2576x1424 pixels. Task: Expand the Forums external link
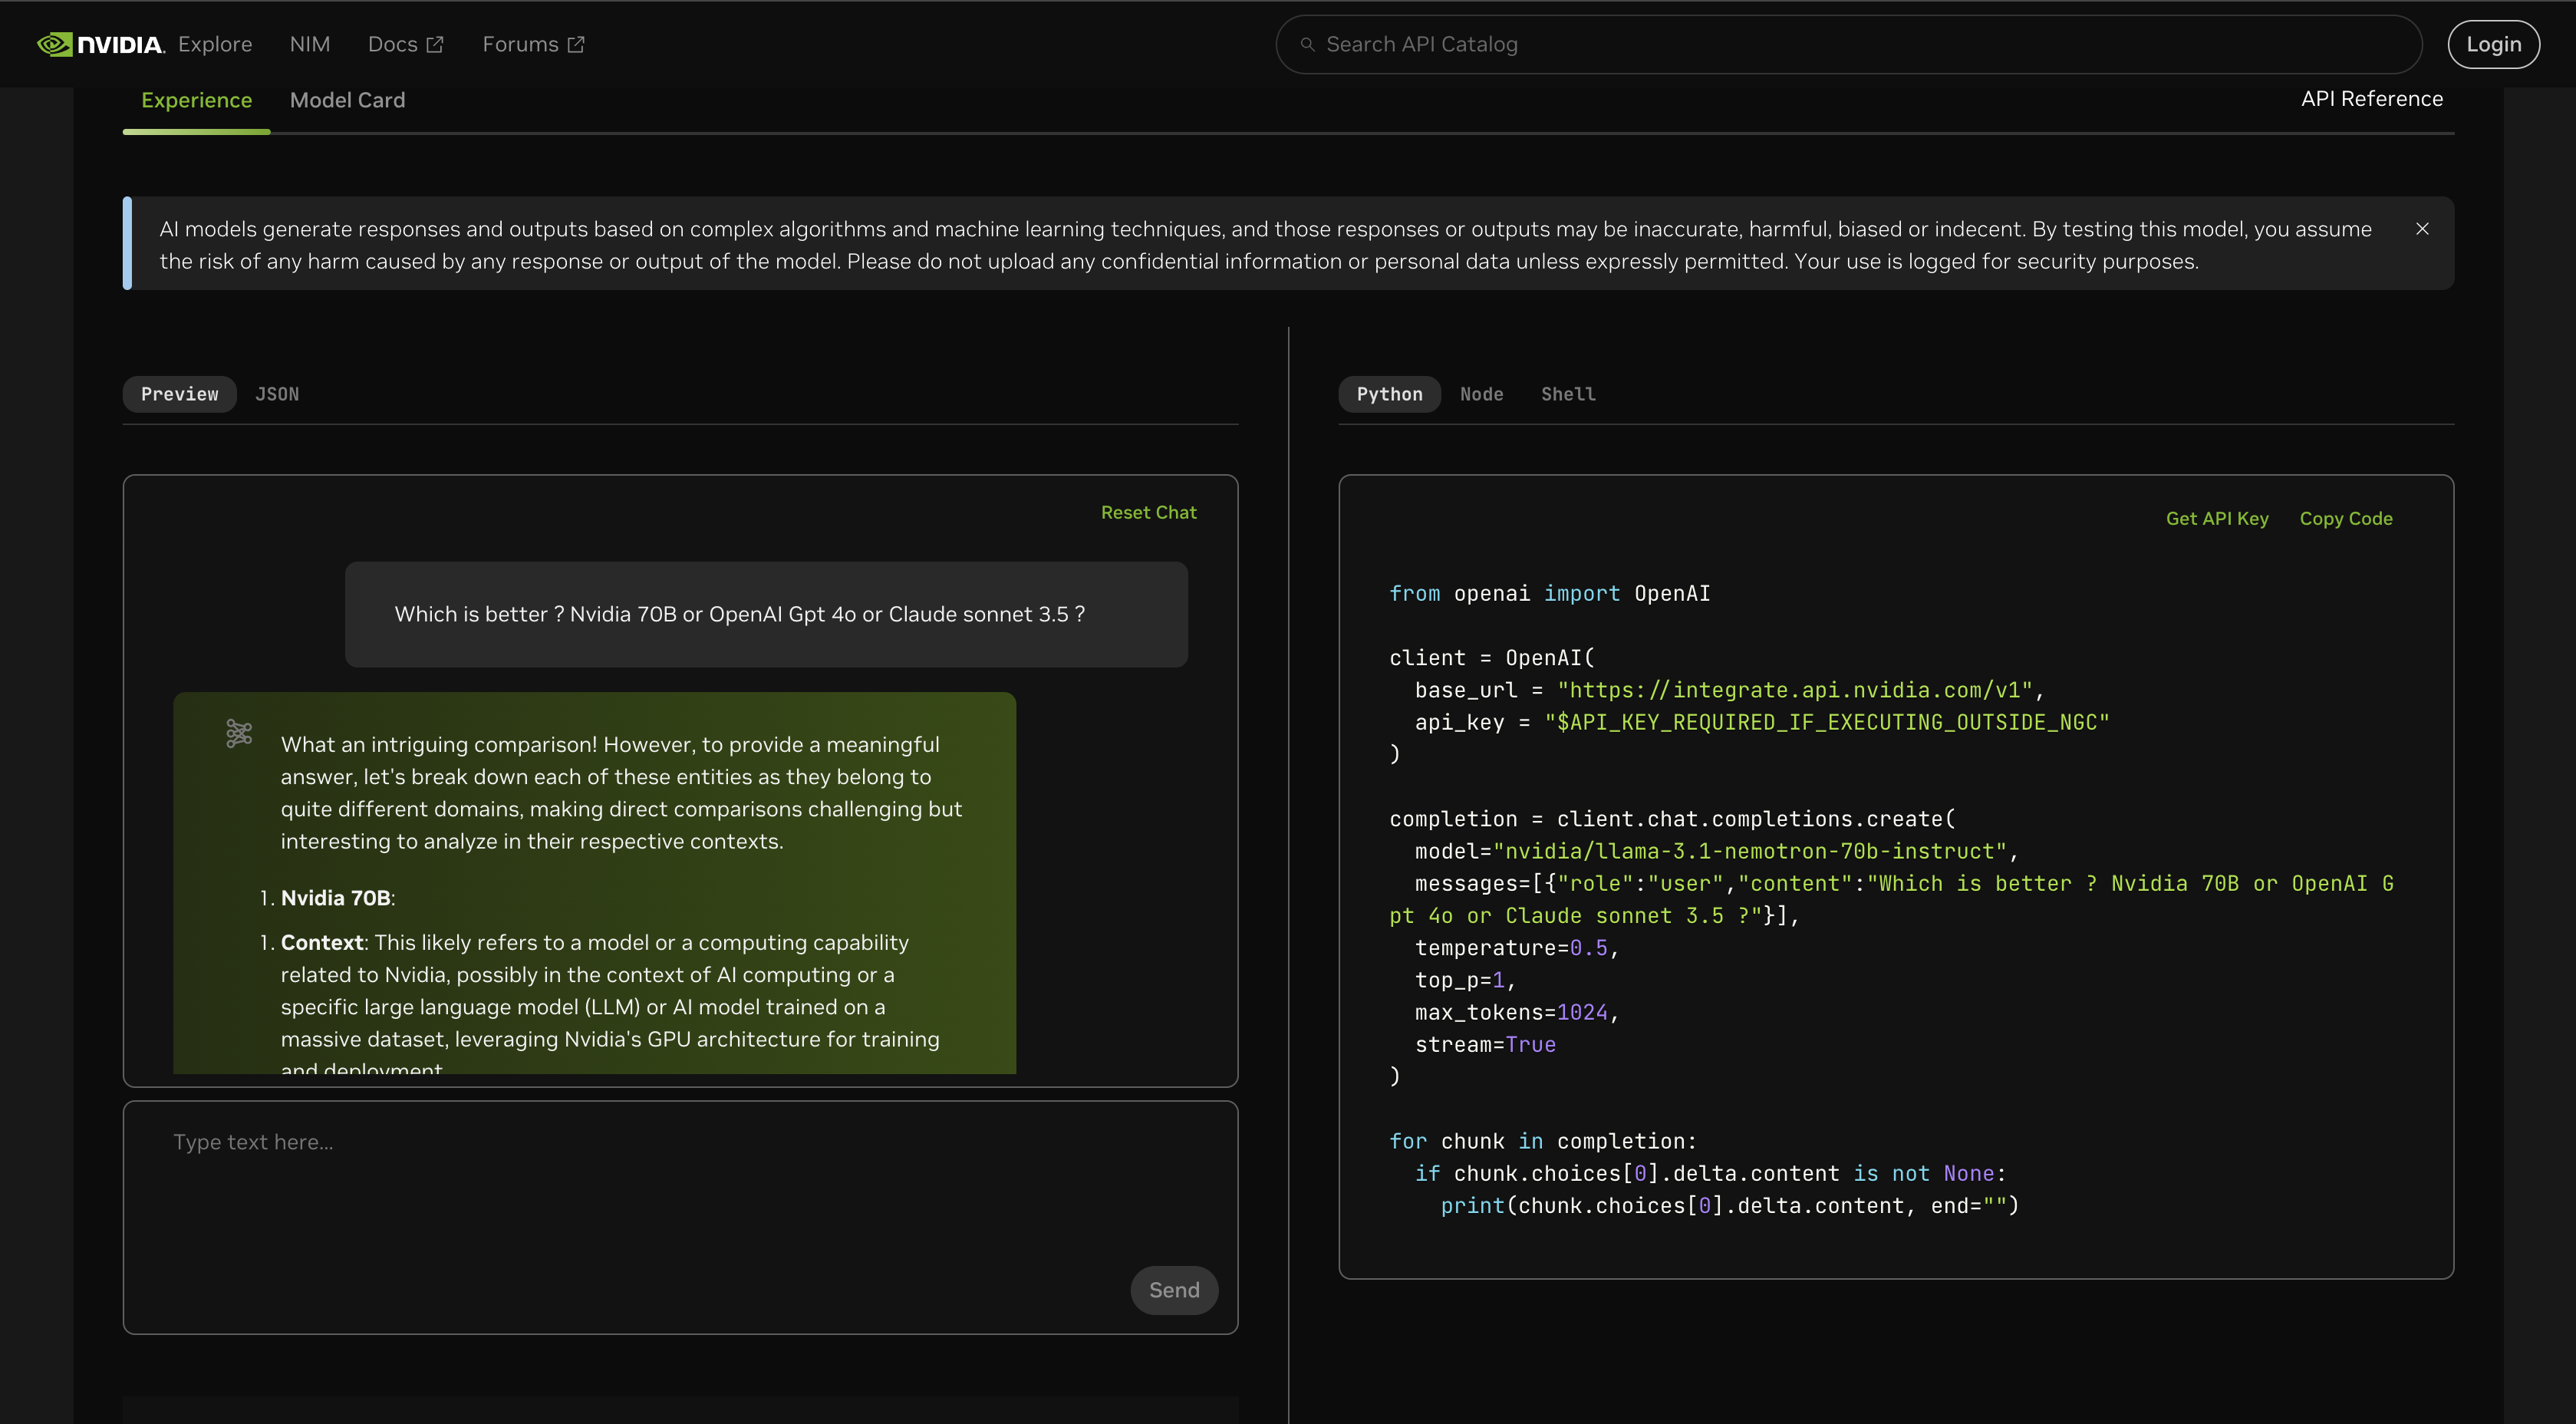(529, 44)
